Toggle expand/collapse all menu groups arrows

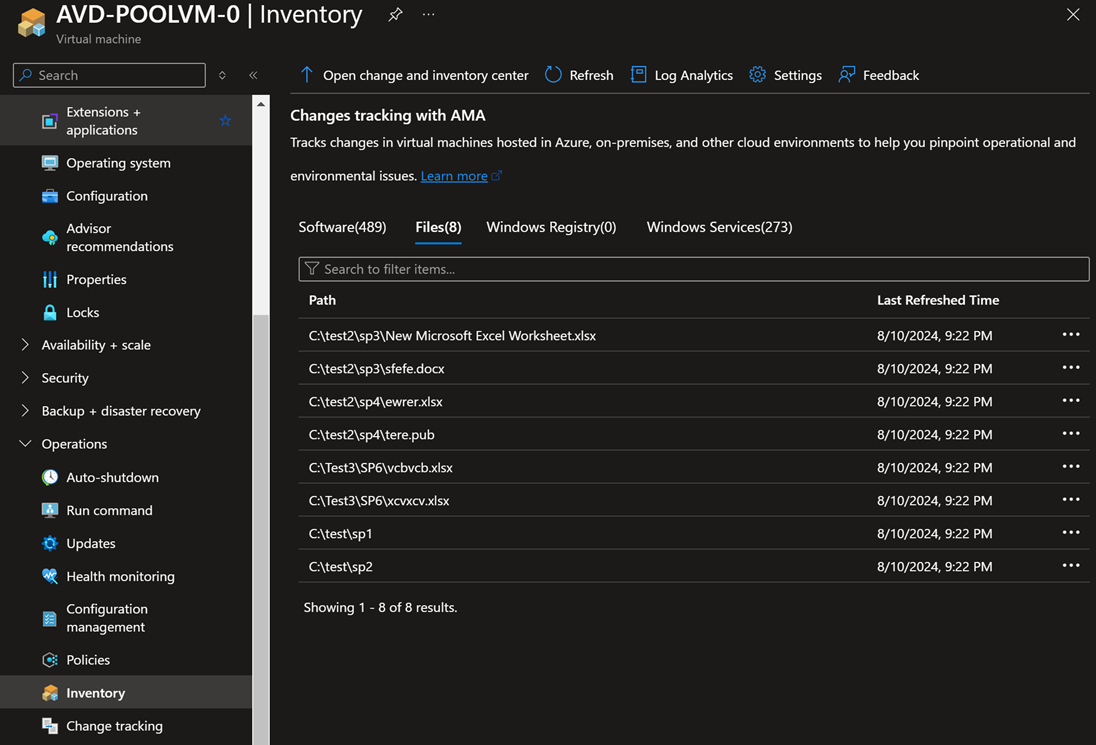(x=222, y=75)
